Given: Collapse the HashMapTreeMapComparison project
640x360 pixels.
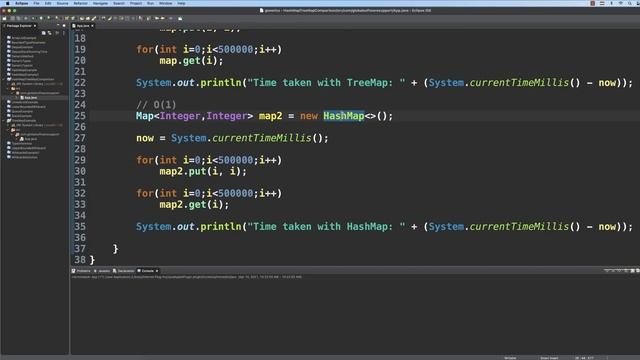Looking at the screenshot, I should [x=4, y=79].
